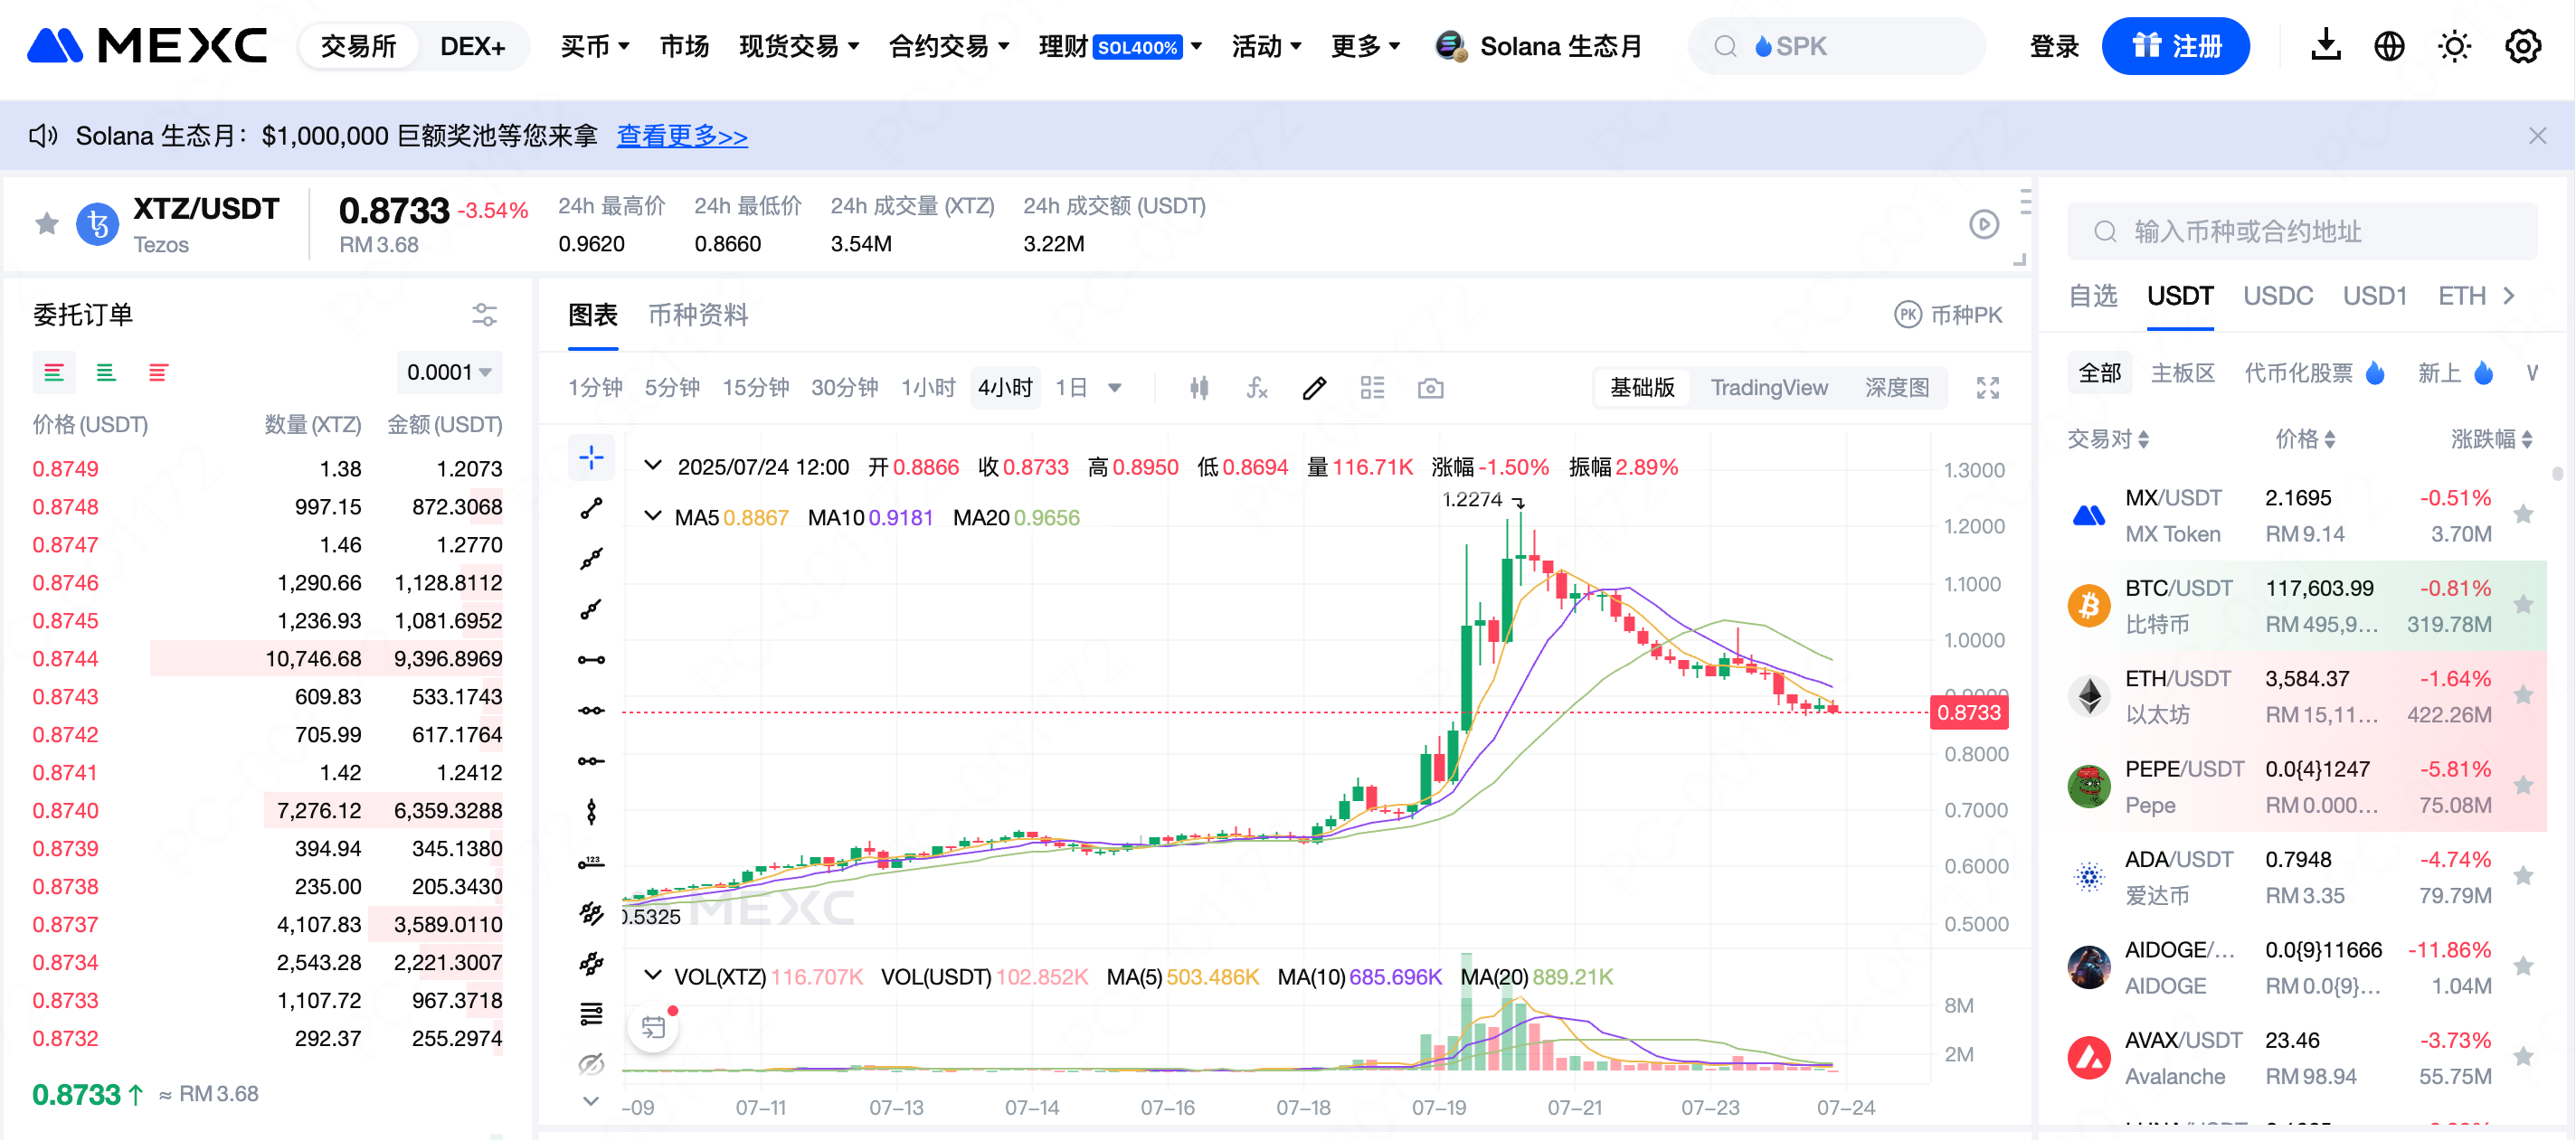The width and height of the screenshot is (2576, 1141).
Task: Collapse the VOL indicator legend
Action: [x=653, y=976]
